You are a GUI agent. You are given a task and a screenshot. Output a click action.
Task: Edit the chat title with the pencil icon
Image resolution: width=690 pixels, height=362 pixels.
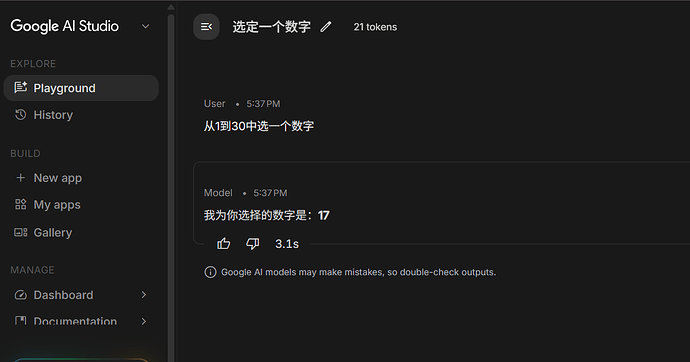click(x=326, y=27)
